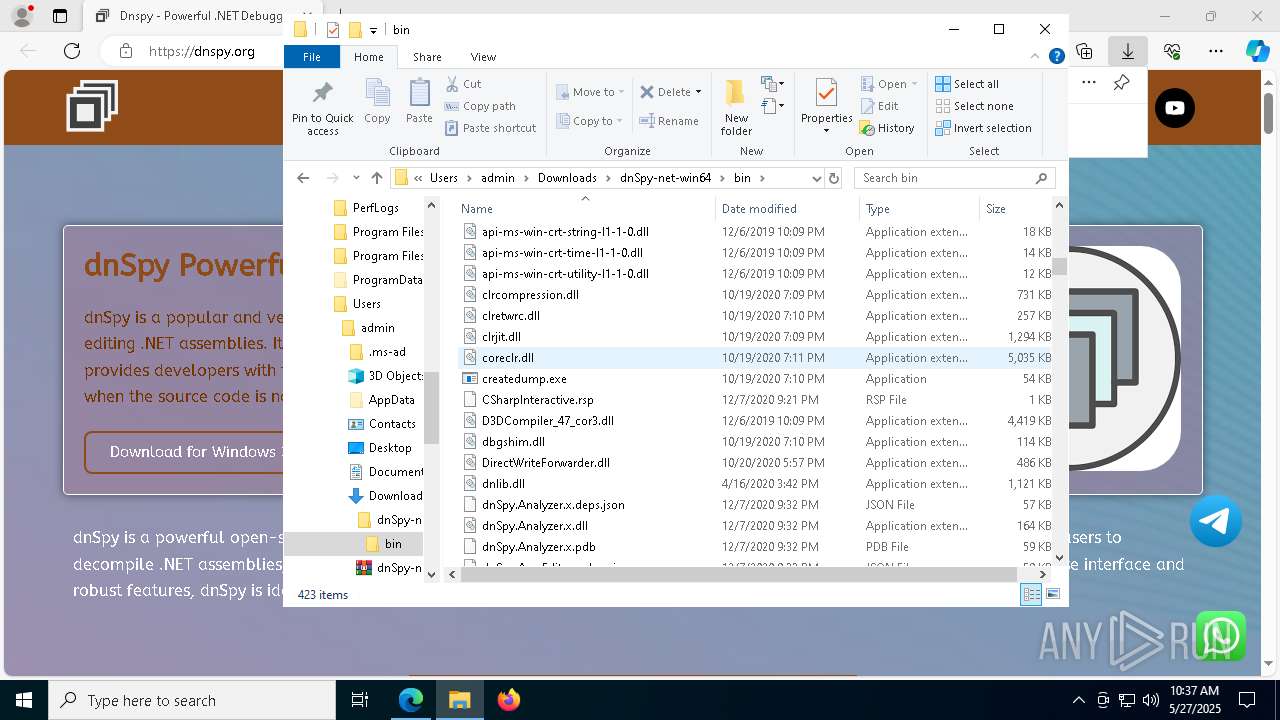The width and height of the screenshot is (1280, 720).
Task: Open Explorer help question mark
Action: [x=1056, y=57]
